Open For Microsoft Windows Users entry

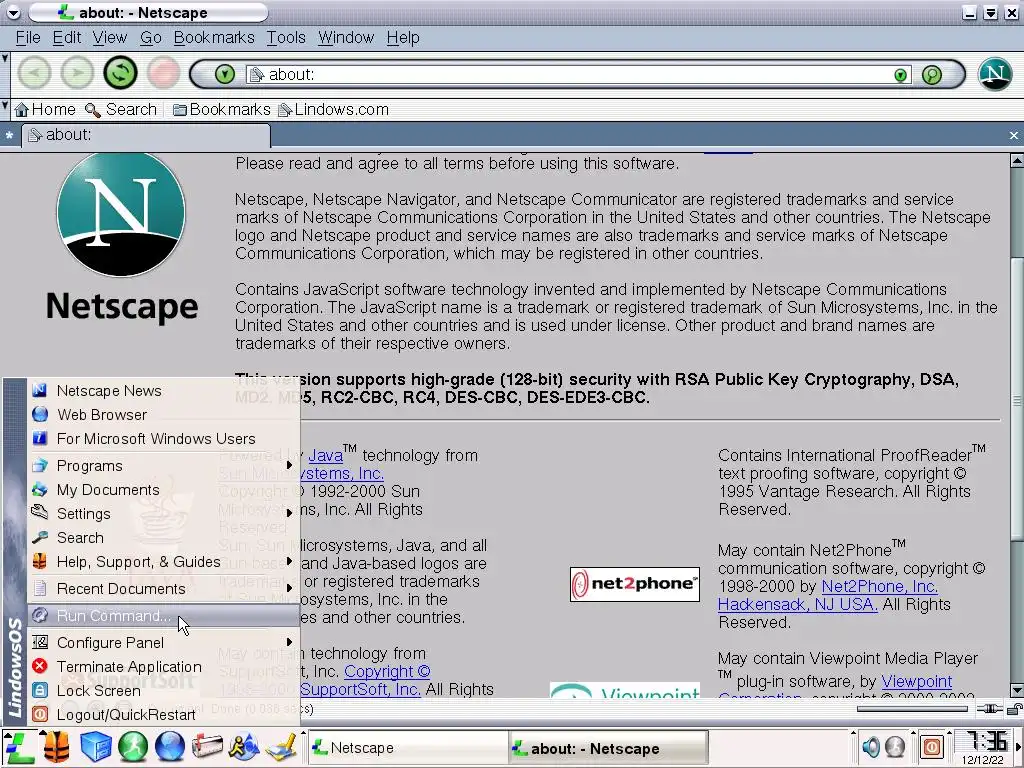click(x=163, y=439)
